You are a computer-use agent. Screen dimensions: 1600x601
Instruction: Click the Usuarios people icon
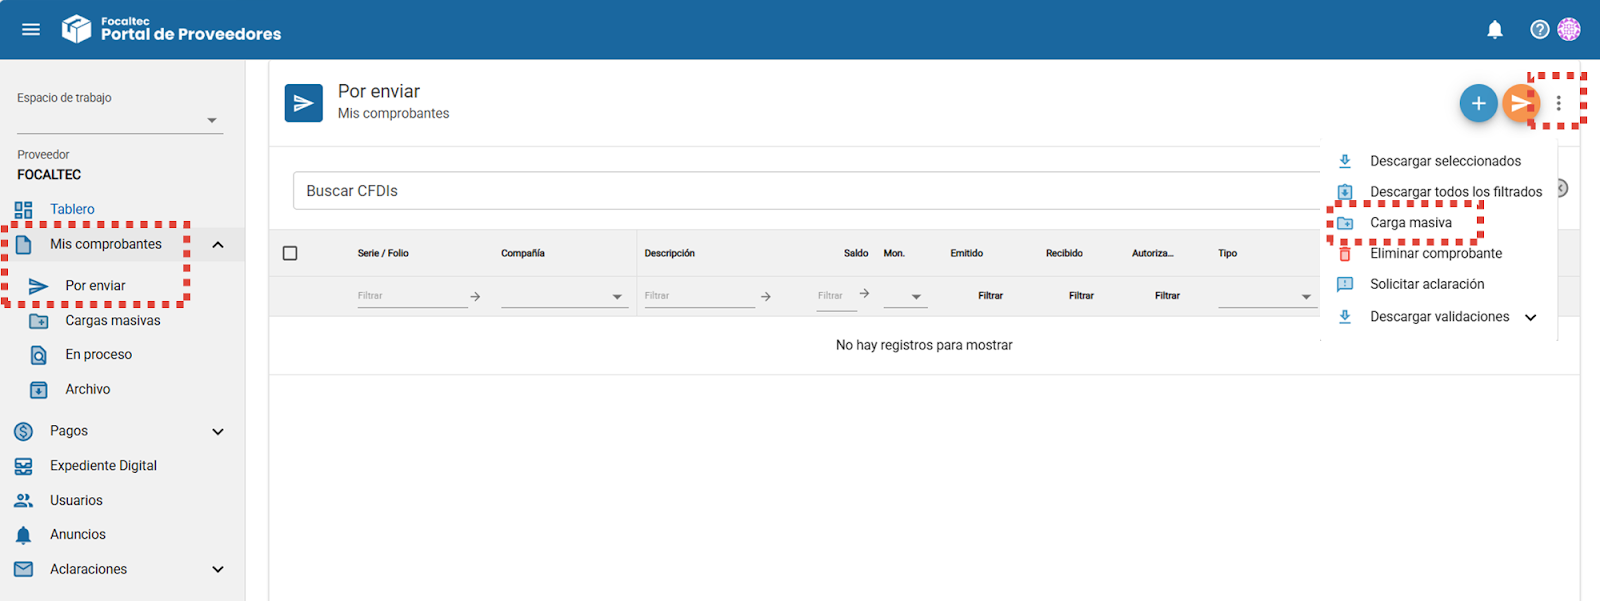(x=23, y=500)
